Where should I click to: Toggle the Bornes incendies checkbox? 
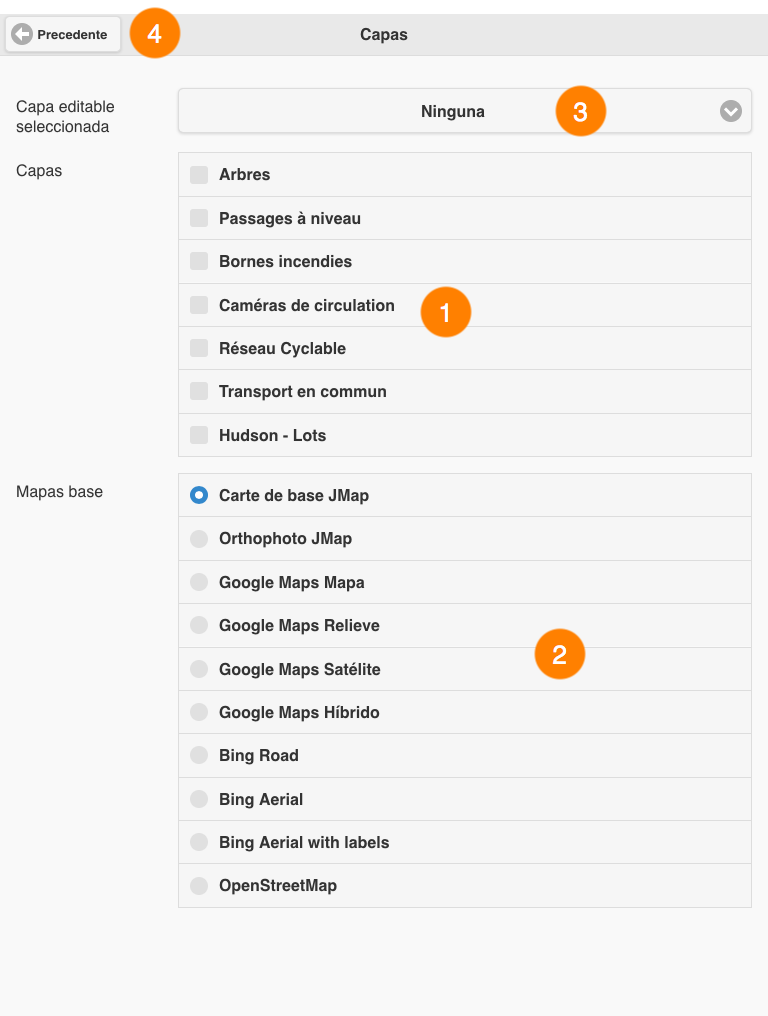[199, 261]
